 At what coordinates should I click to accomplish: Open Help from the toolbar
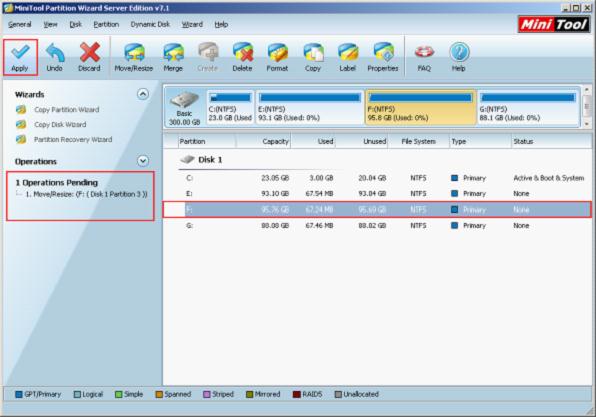click(459, 57)
